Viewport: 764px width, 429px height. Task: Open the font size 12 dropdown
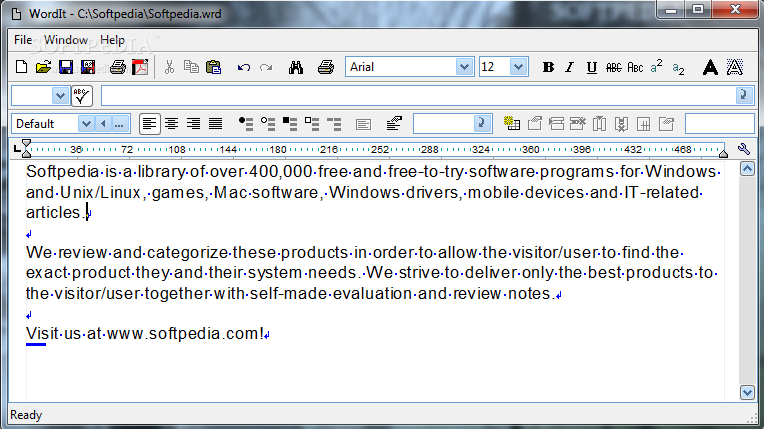(x=518, y=67)
